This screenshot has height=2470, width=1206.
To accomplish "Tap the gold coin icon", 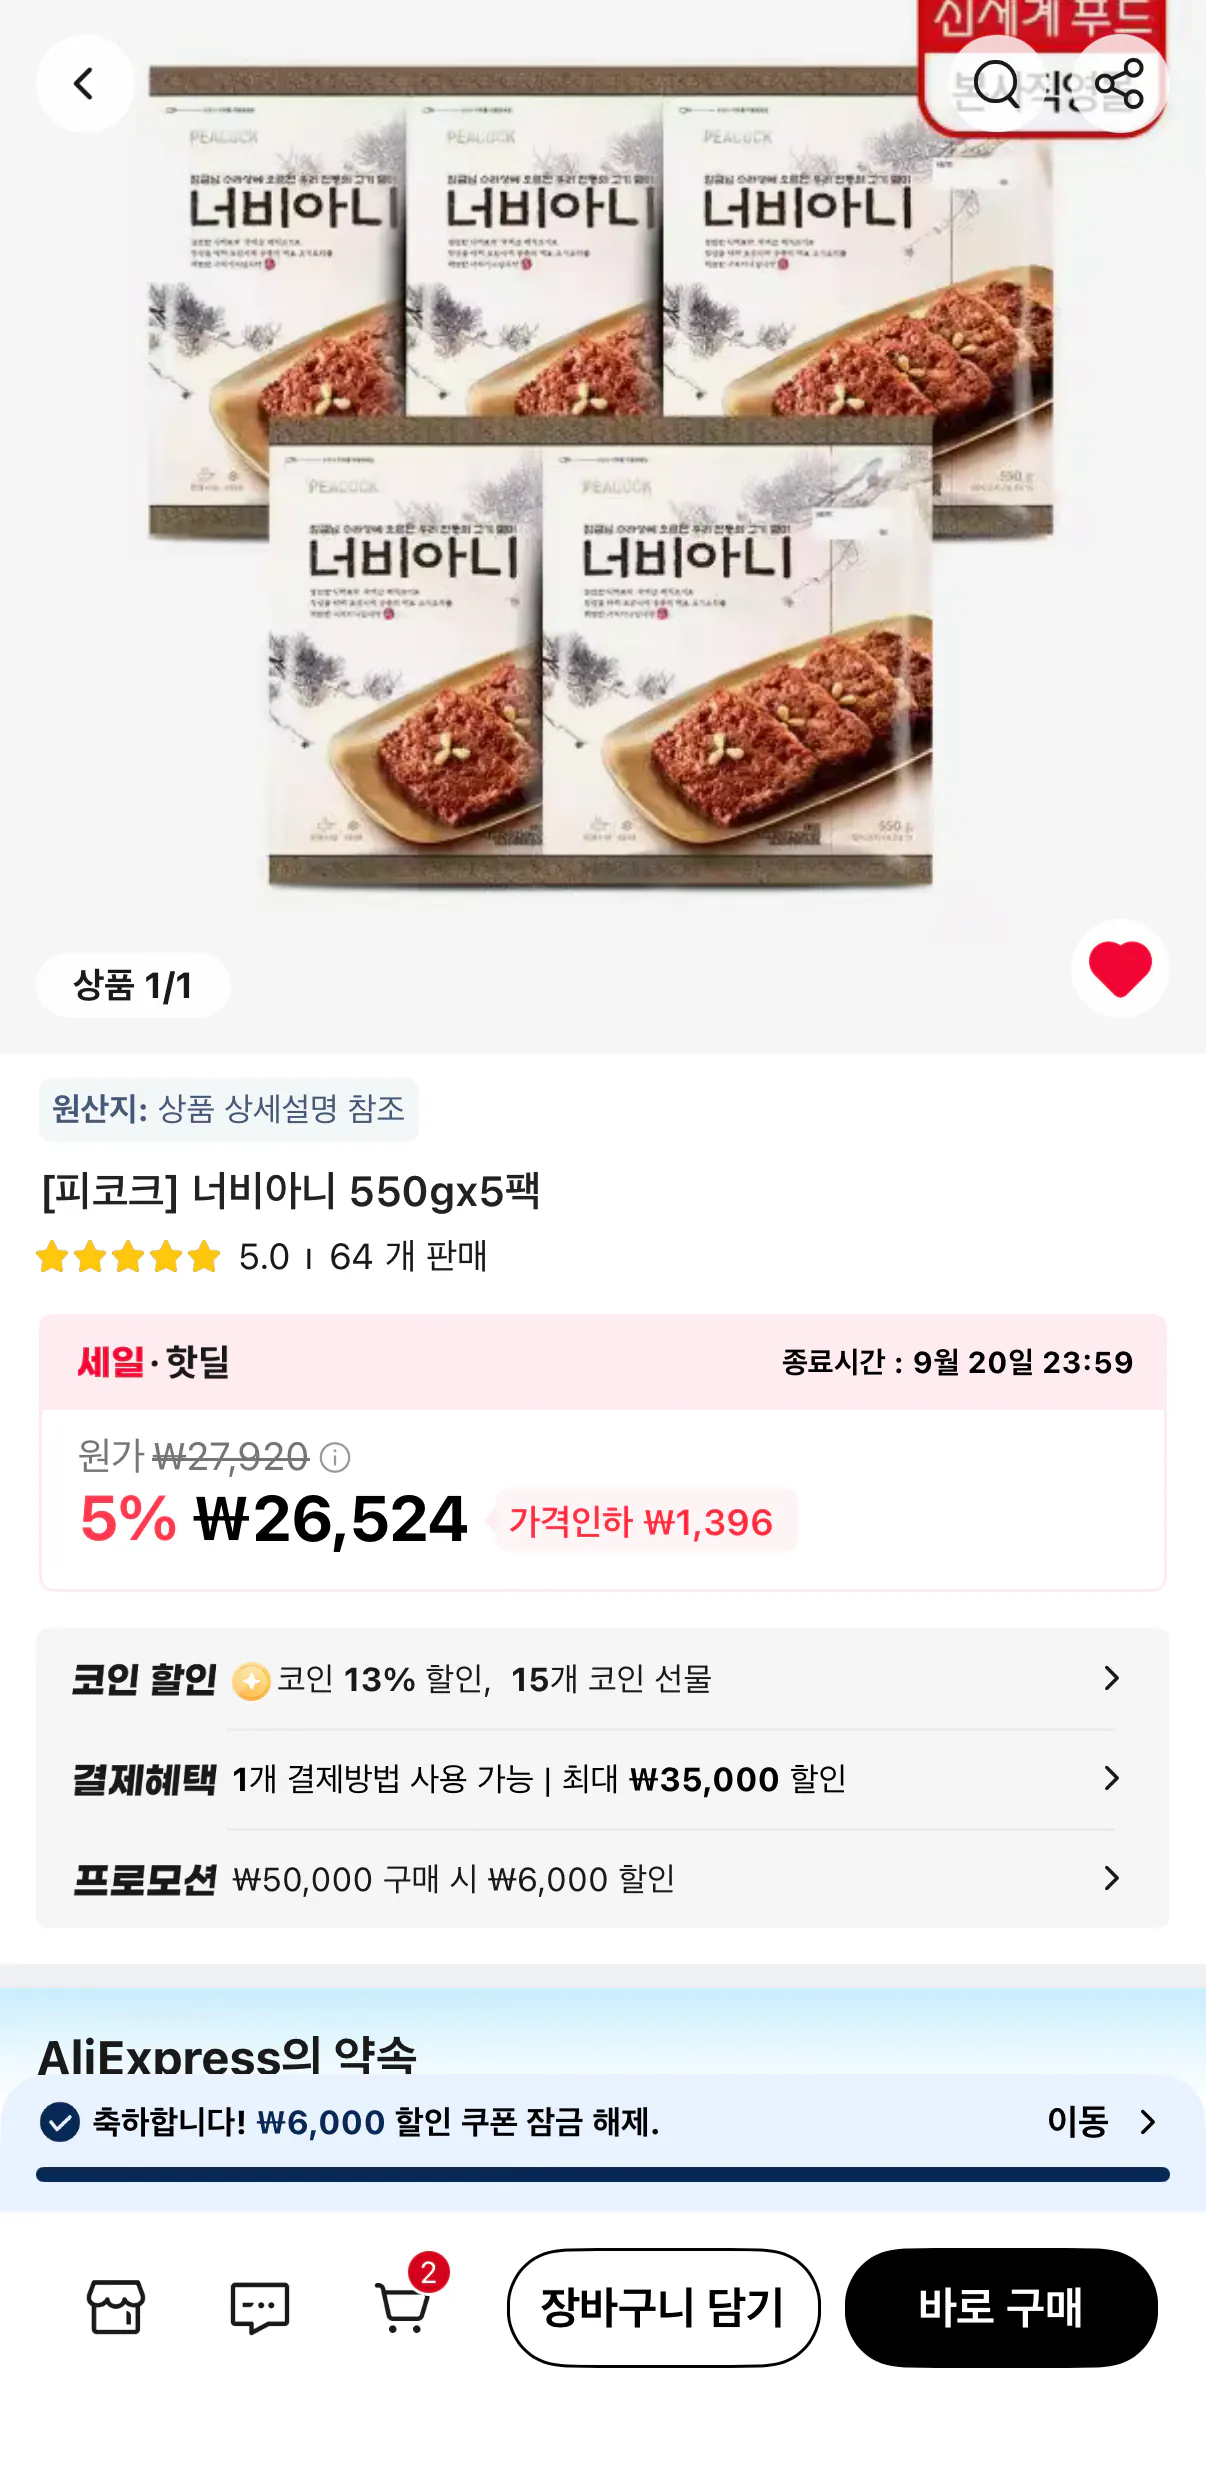I will pyautogui.click(x=251, y=1681).
